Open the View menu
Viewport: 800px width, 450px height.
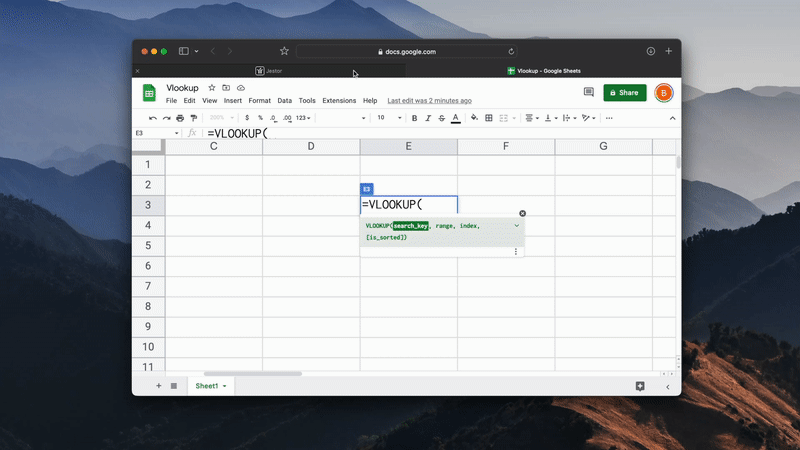[x=210, y=101]
